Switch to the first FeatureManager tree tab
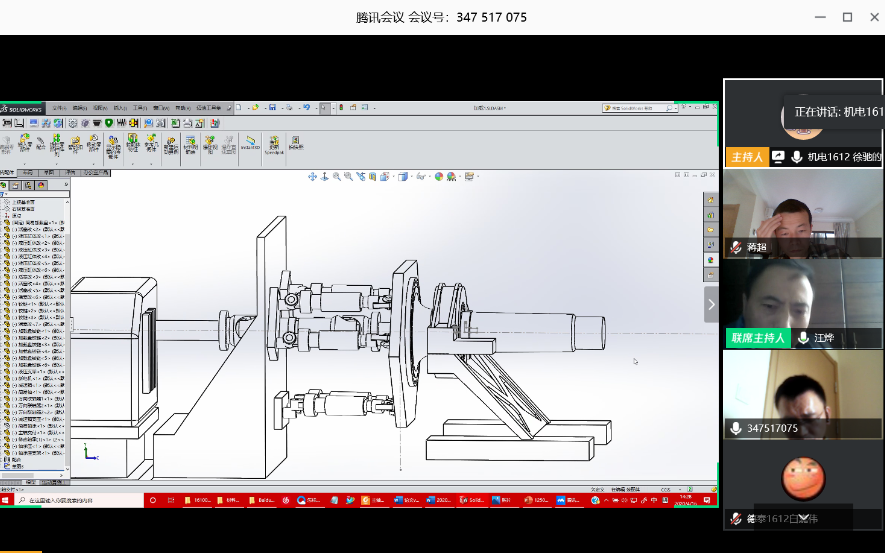Image resolution: width=885 pixels, height=553 pixels. [7, 173]
